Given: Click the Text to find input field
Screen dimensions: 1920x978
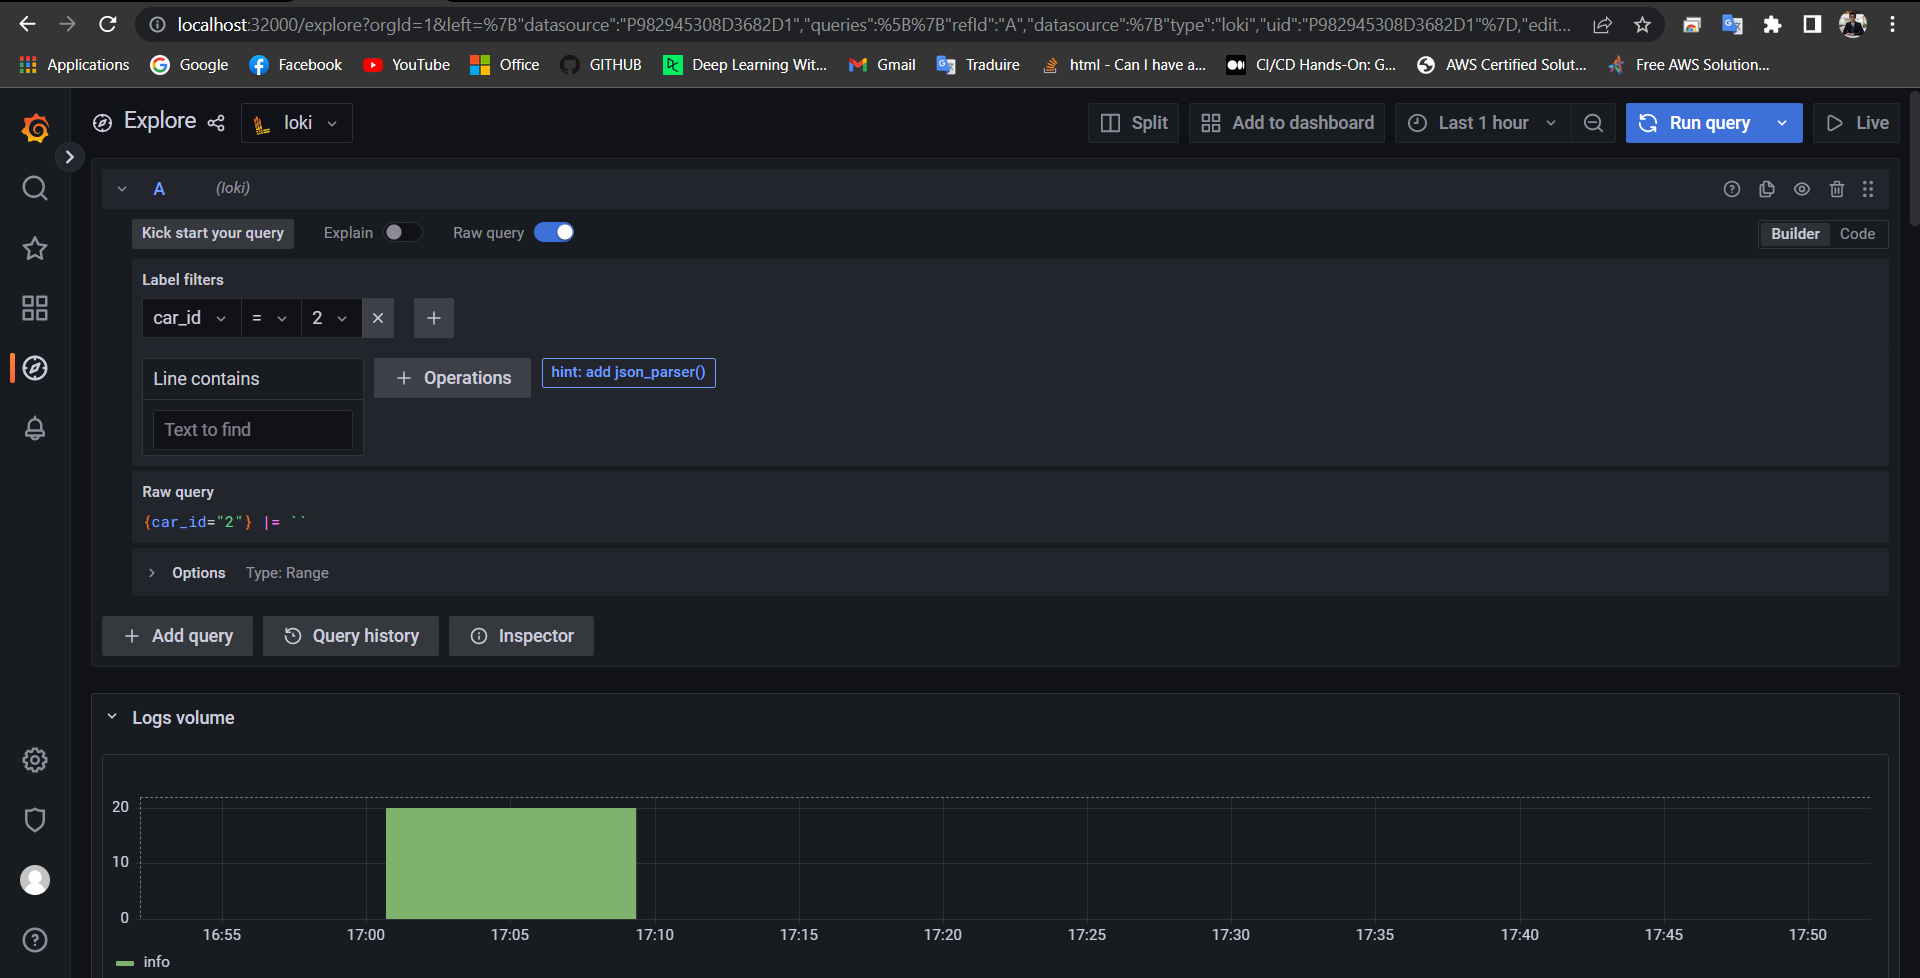Looking at the screenshot, I should 252,429.
